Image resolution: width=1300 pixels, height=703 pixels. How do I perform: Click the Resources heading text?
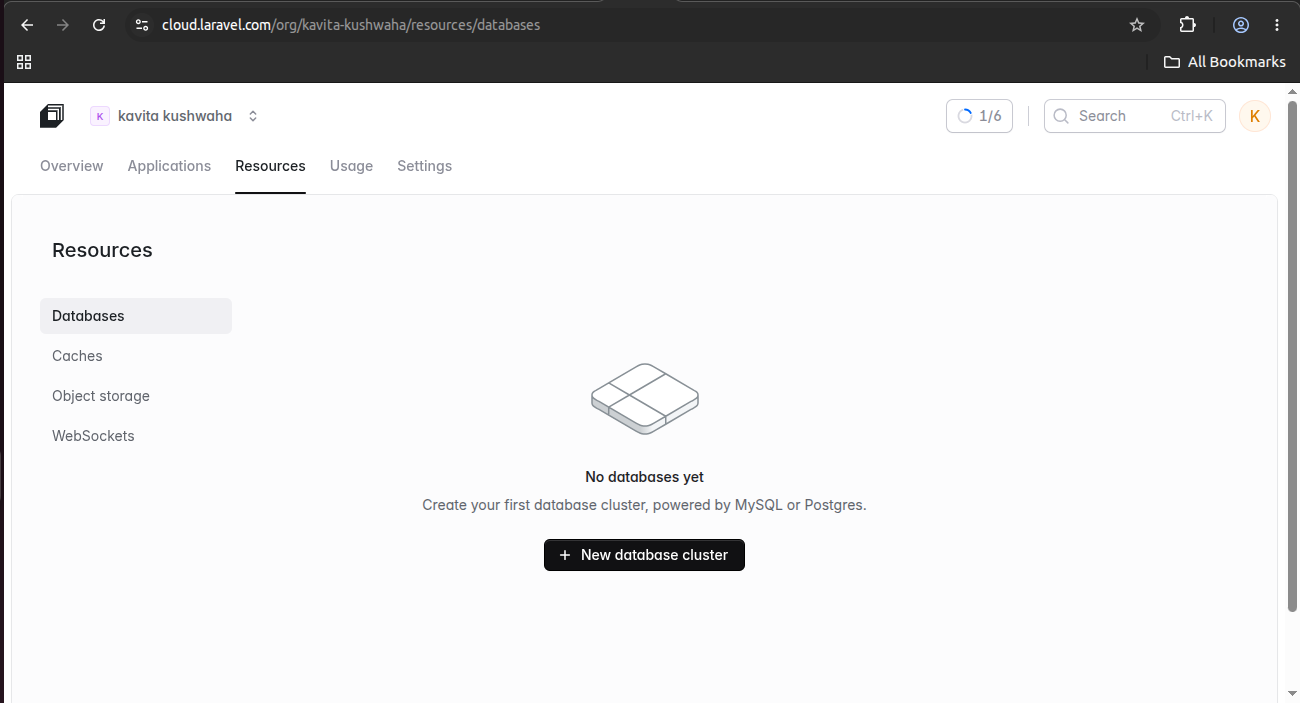[102, 250]
